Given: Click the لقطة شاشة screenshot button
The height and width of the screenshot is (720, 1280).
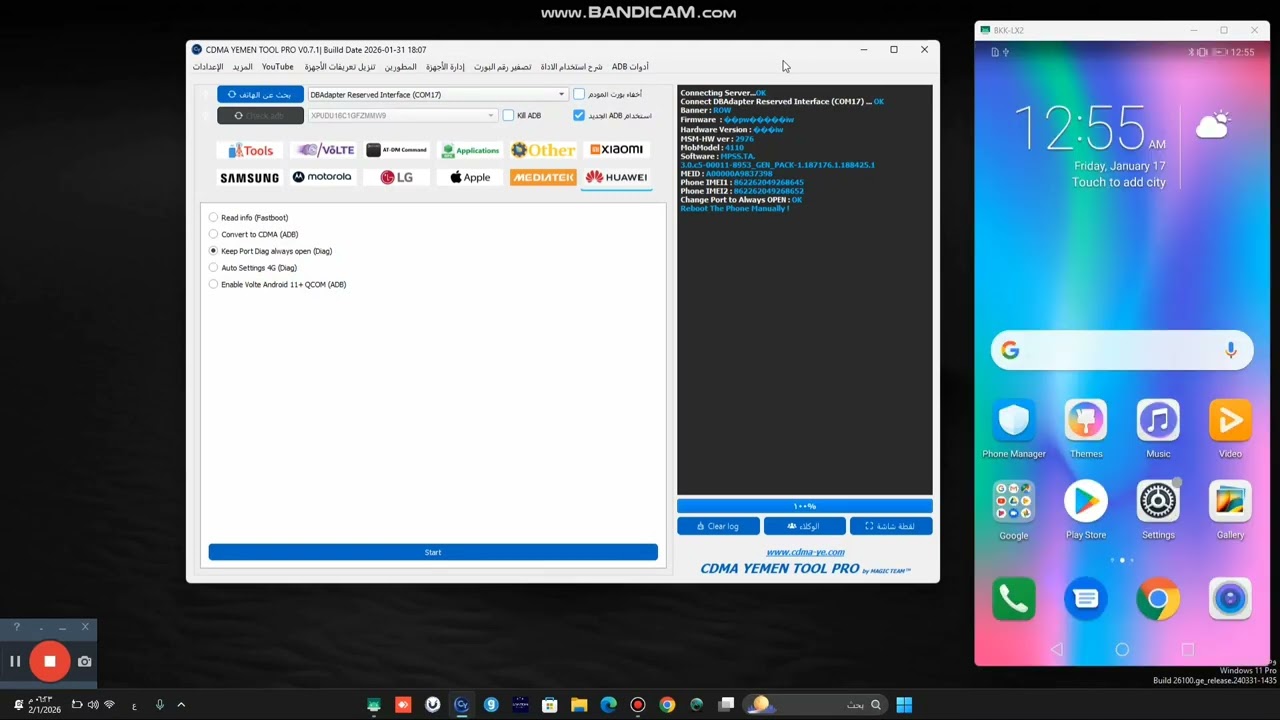Looking at the screenshot, I should pos(891,526).
